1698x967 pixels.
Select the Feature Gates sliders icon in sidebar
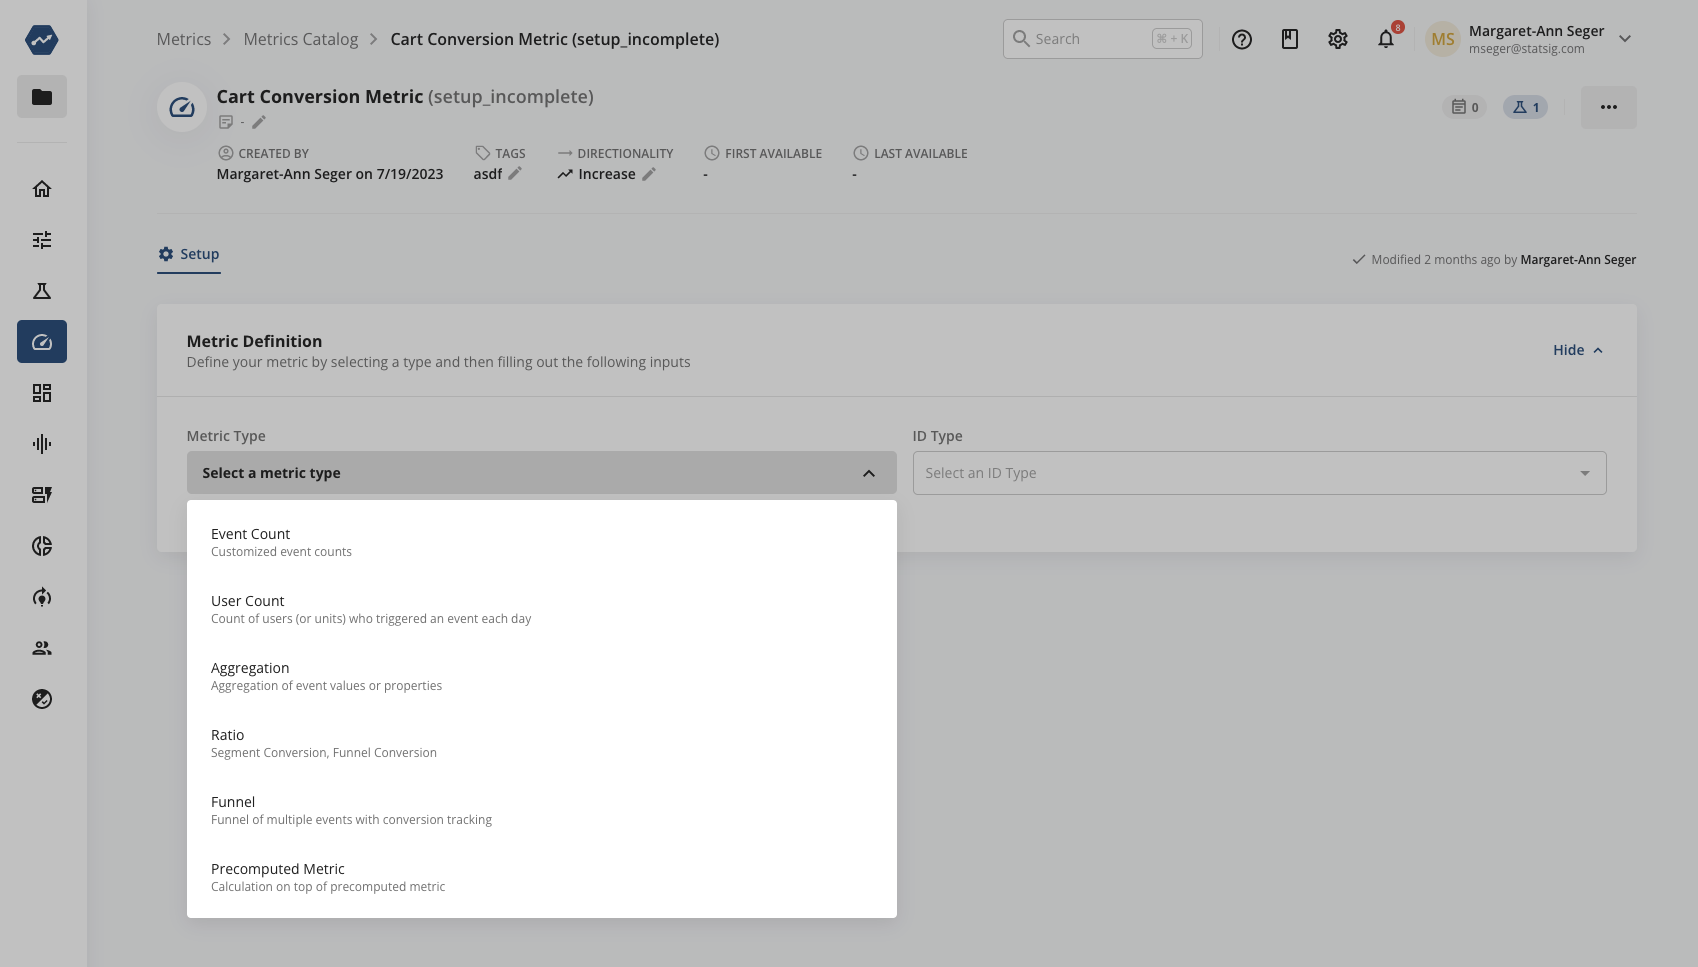coord(41,240)
